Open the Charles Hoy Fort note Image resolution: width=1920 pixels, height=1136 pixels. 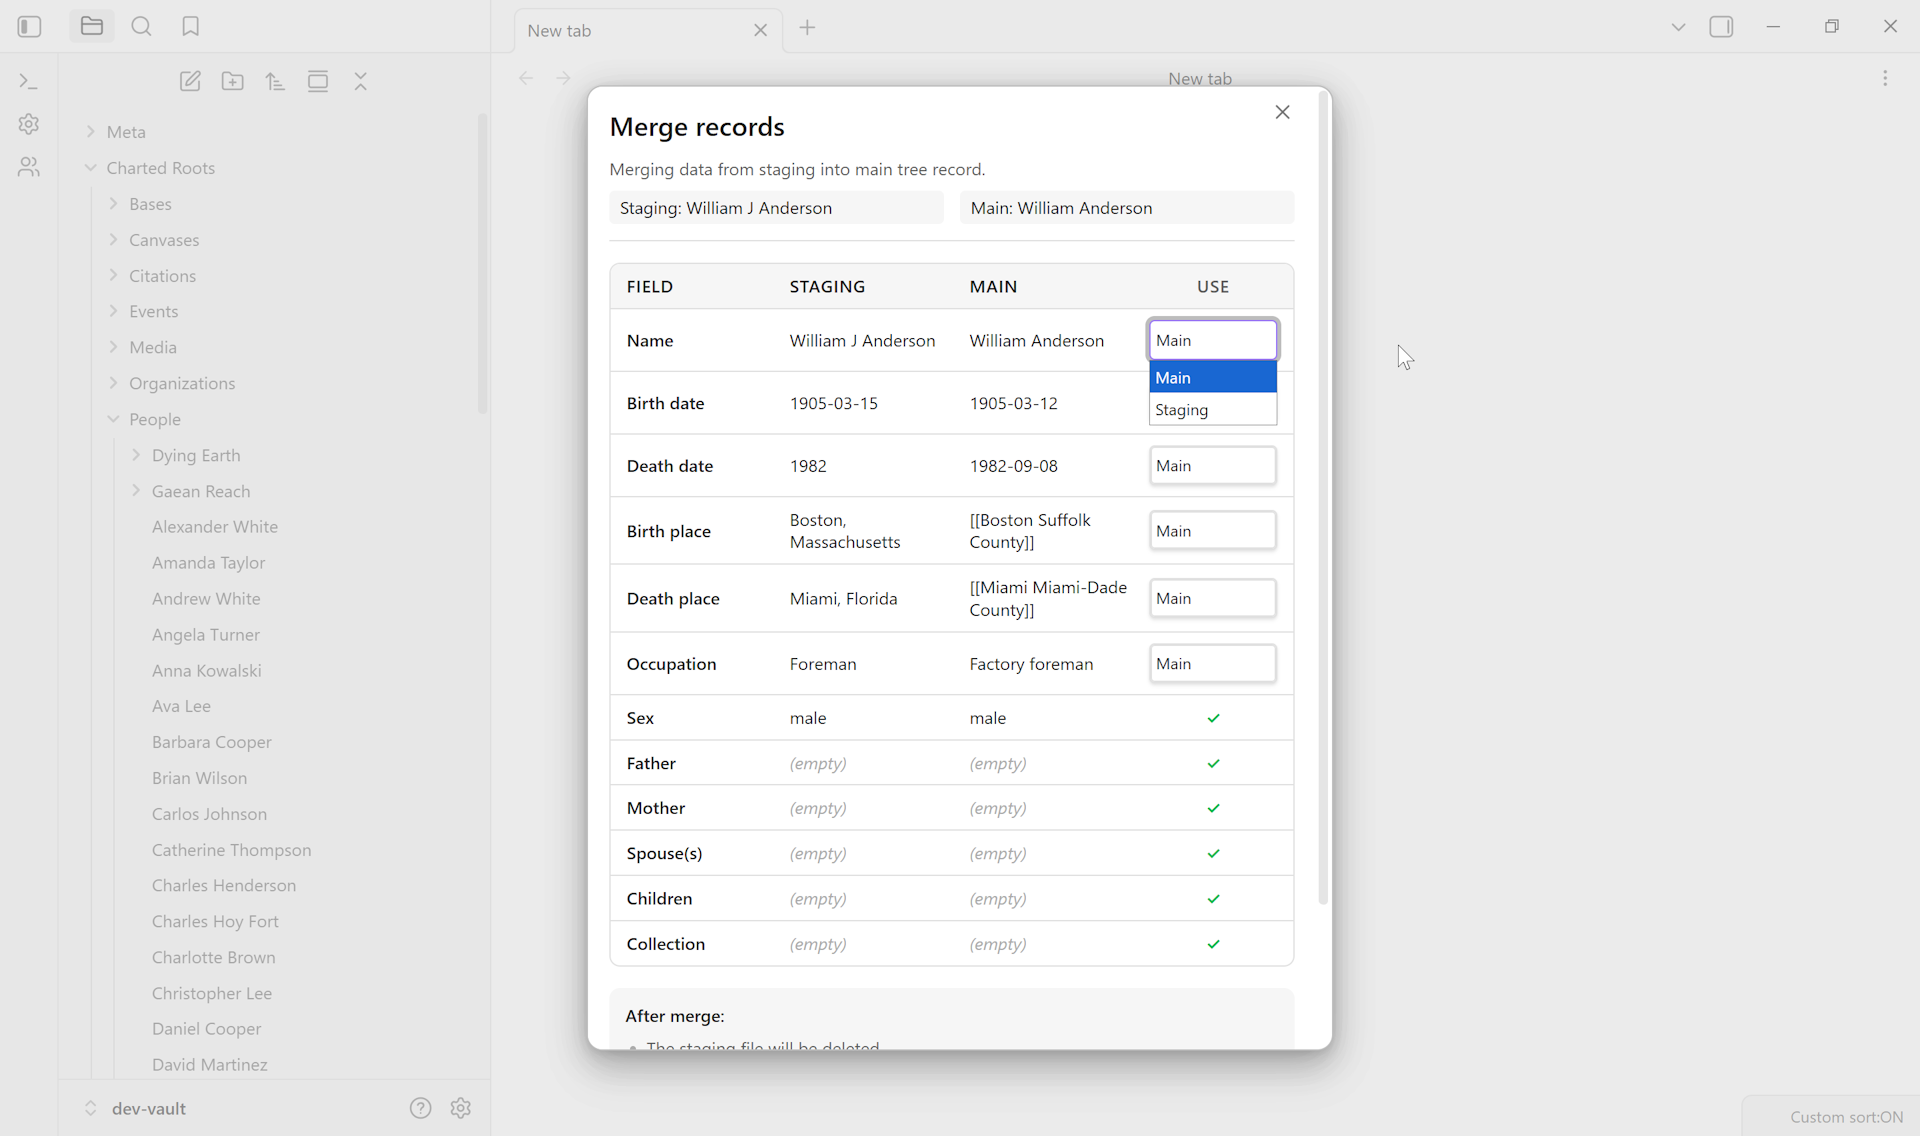click(215, 921)
